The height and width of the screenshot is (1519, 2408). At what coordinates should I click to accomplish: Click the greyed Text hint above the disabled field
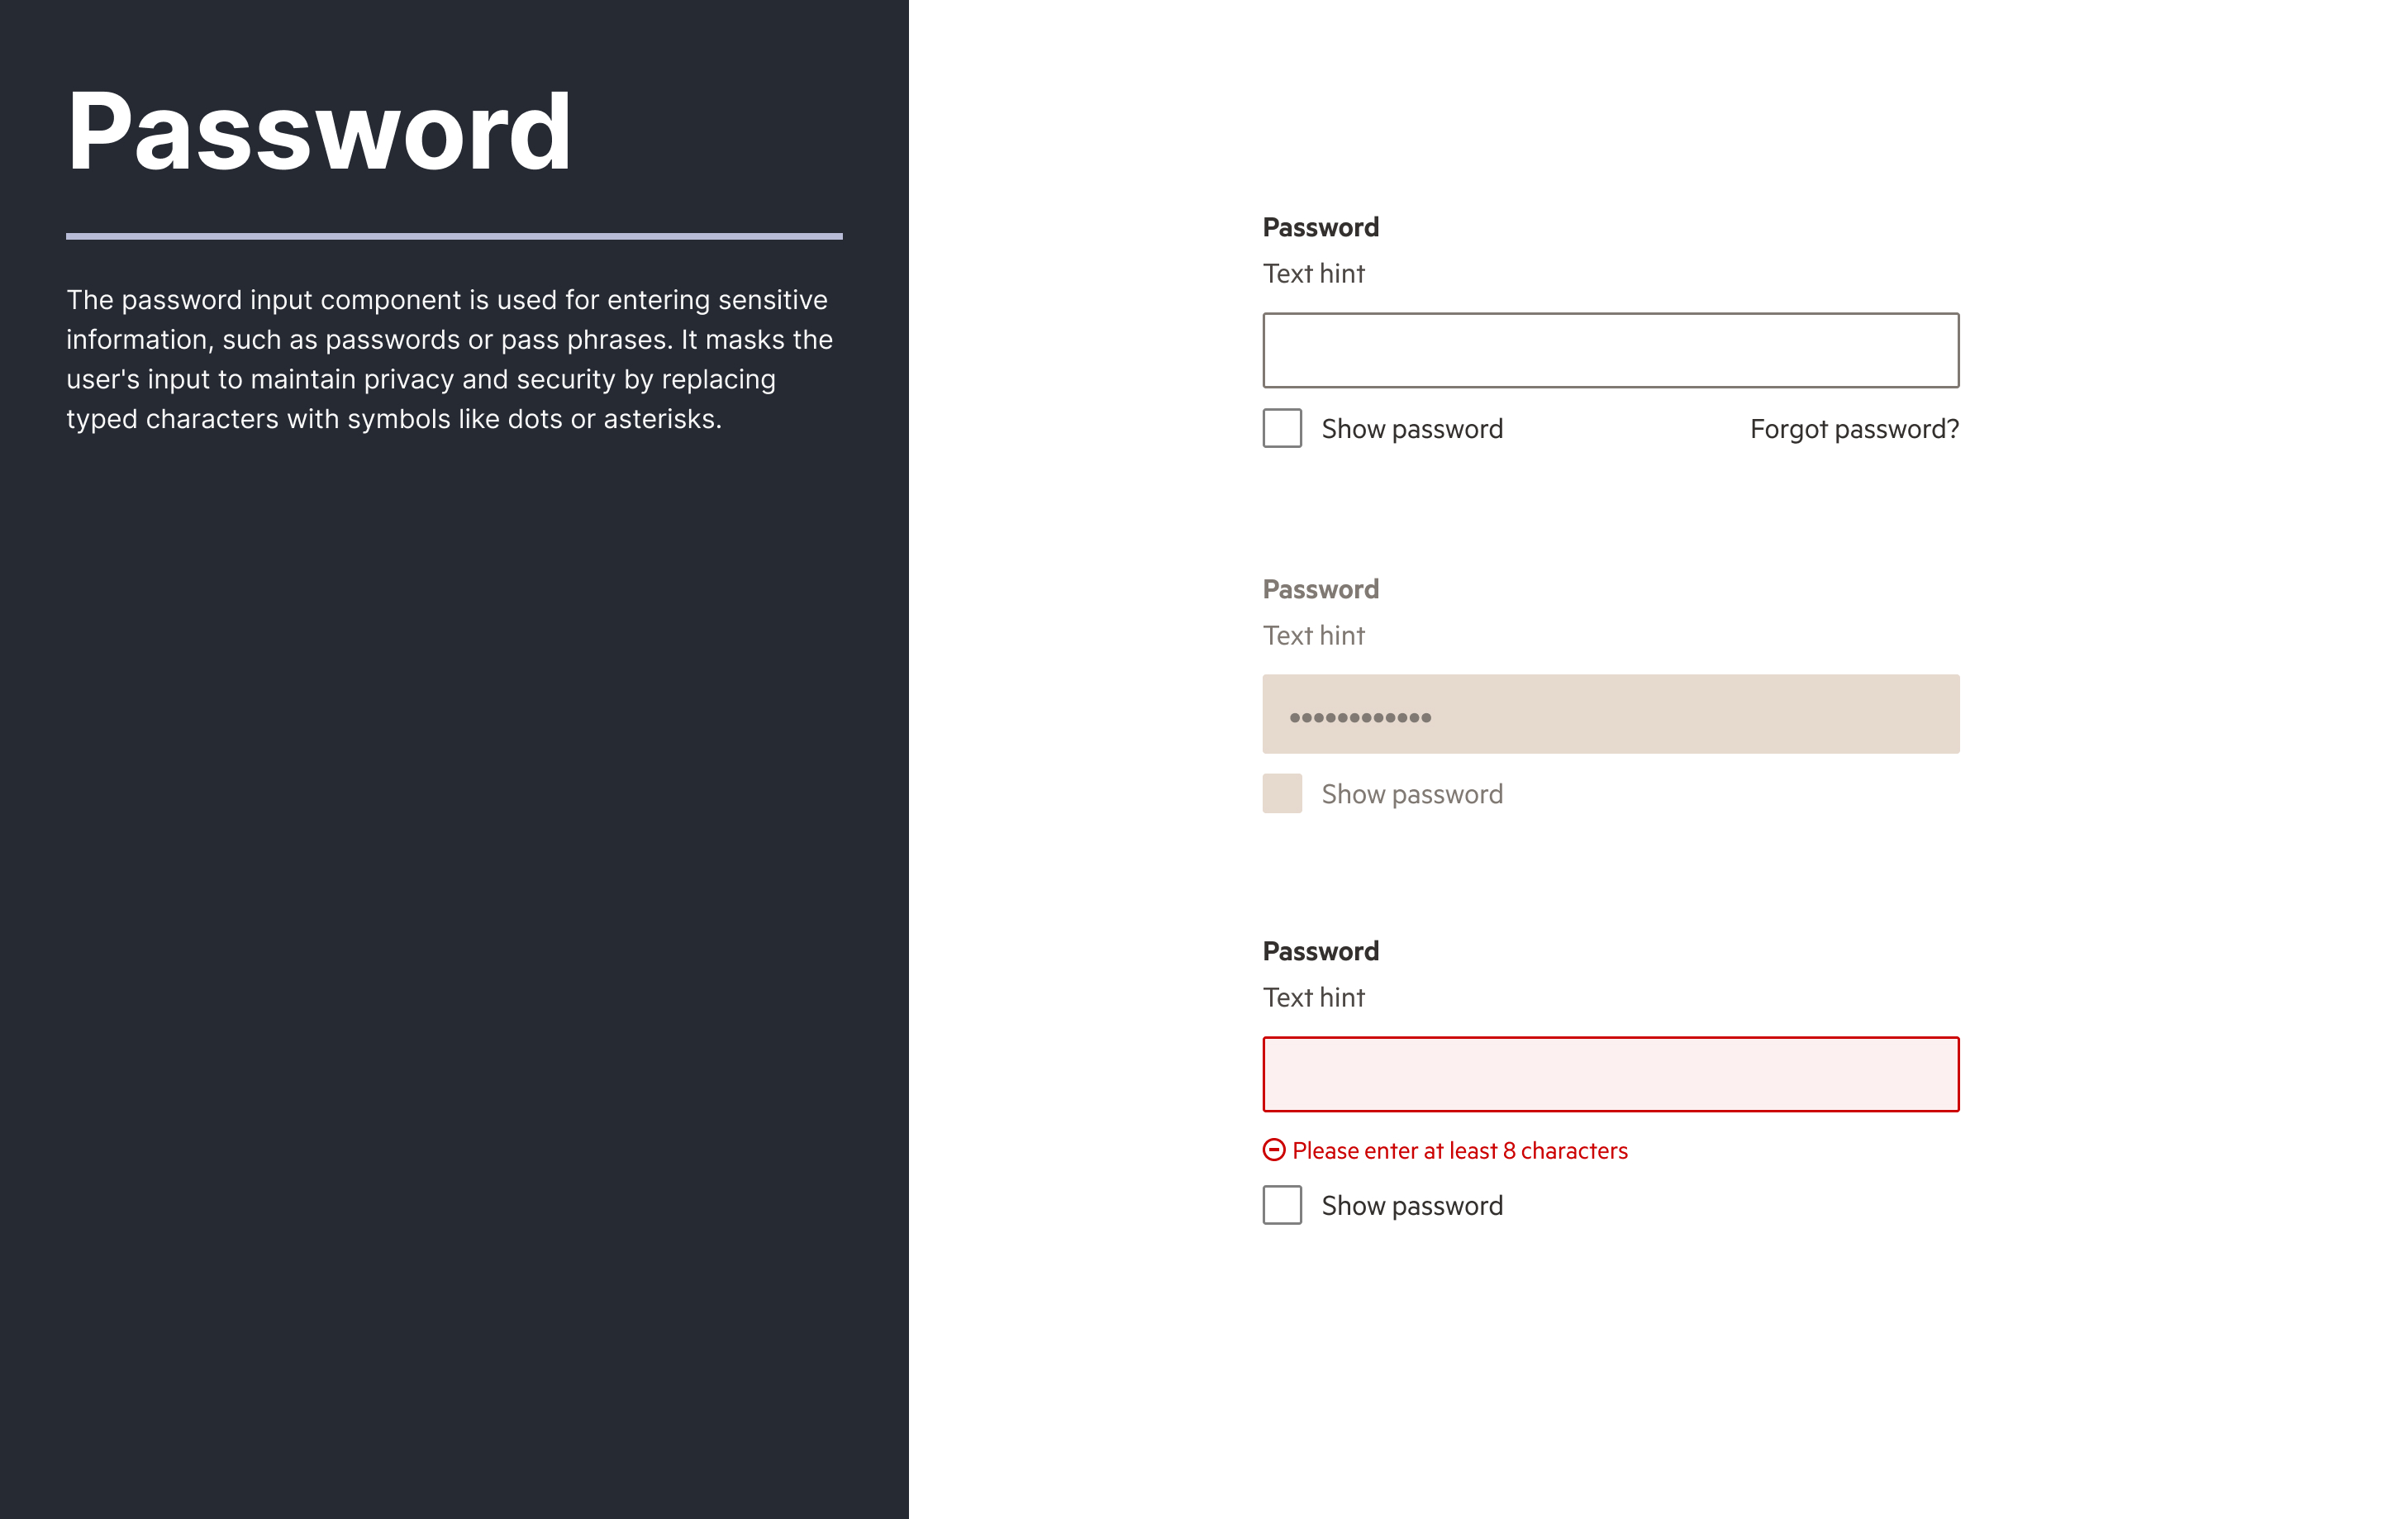point(1313,636)
